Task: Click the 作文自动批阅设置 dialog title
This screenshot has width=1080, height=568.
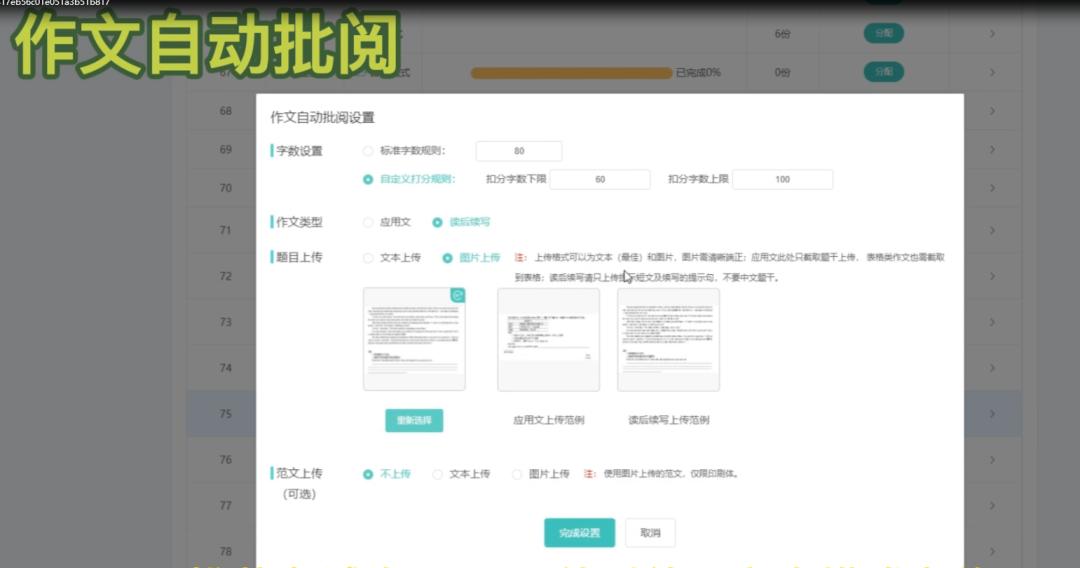Action: pos(322,118)
